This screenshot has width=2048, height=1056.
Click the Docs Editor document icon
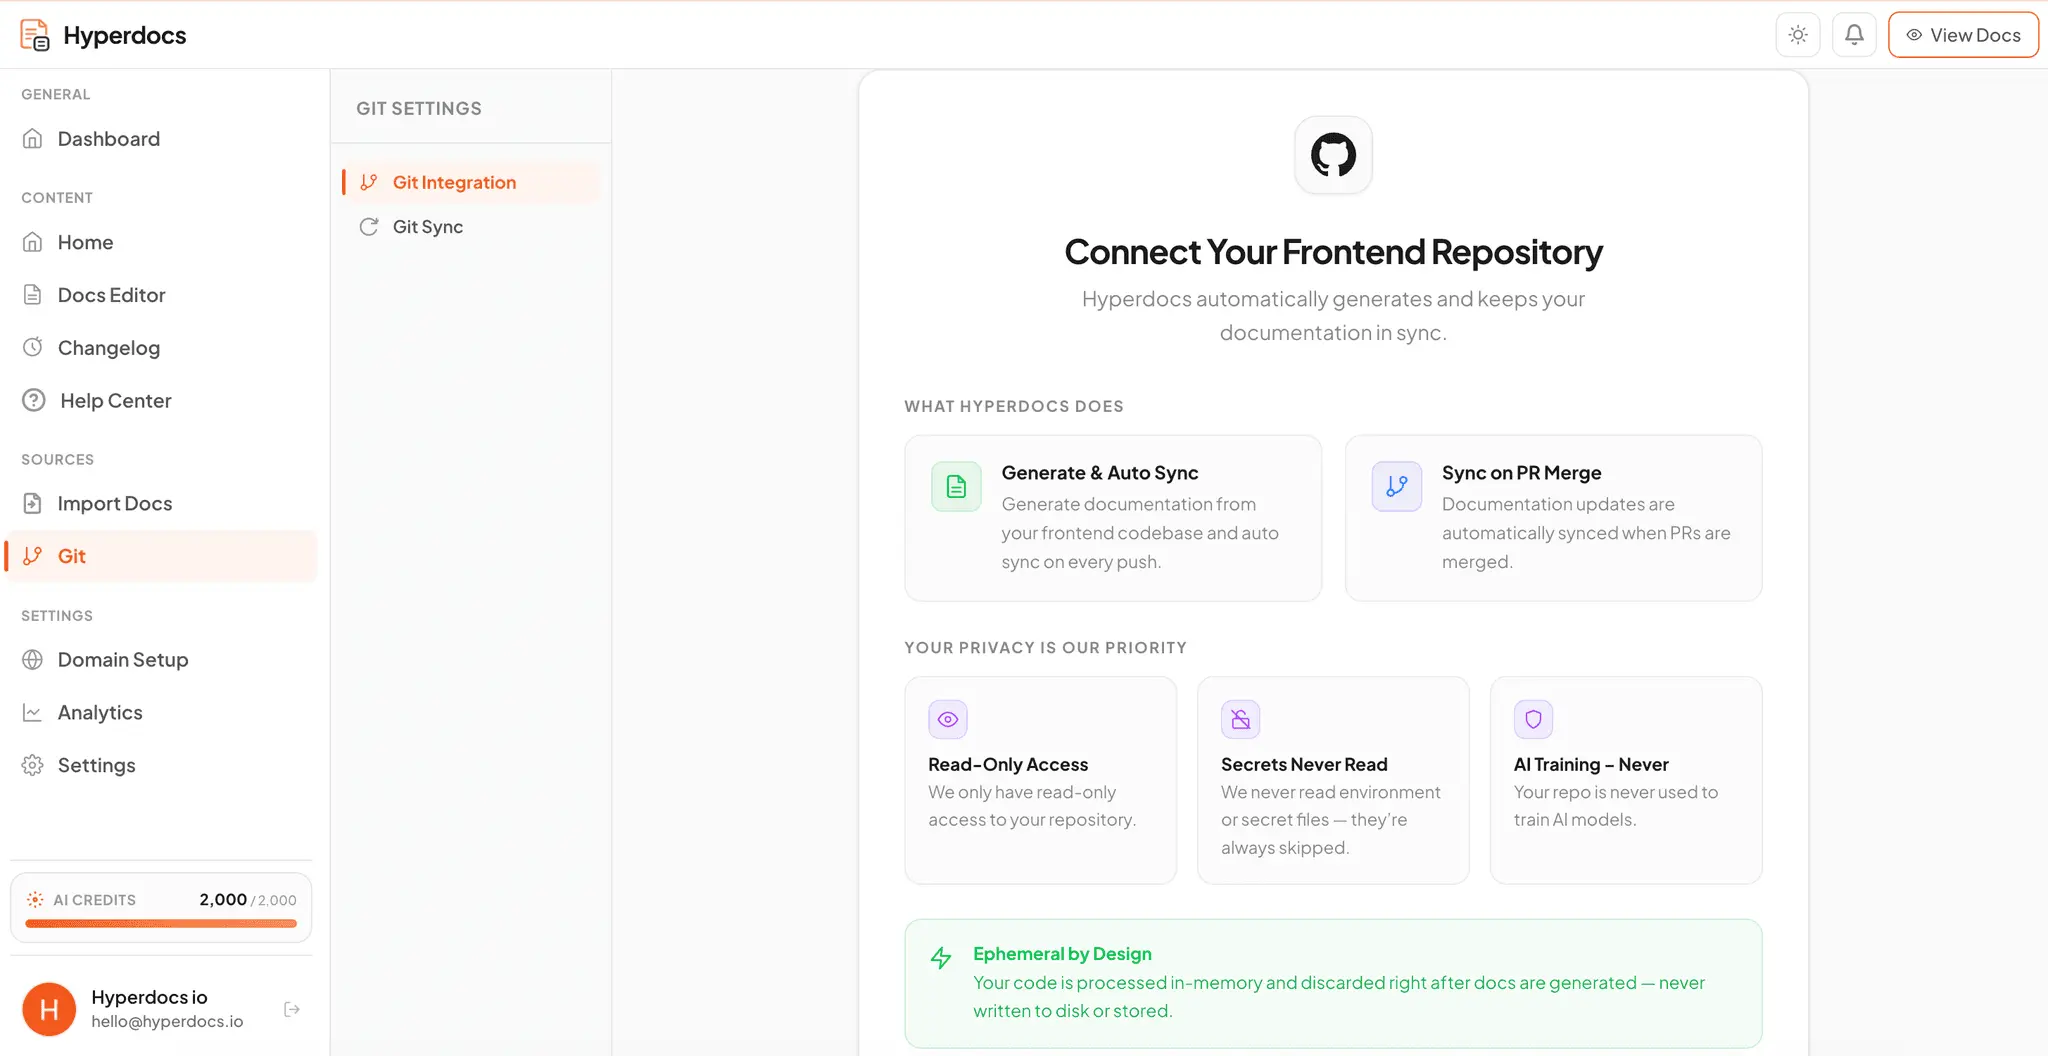click(33, 295)
